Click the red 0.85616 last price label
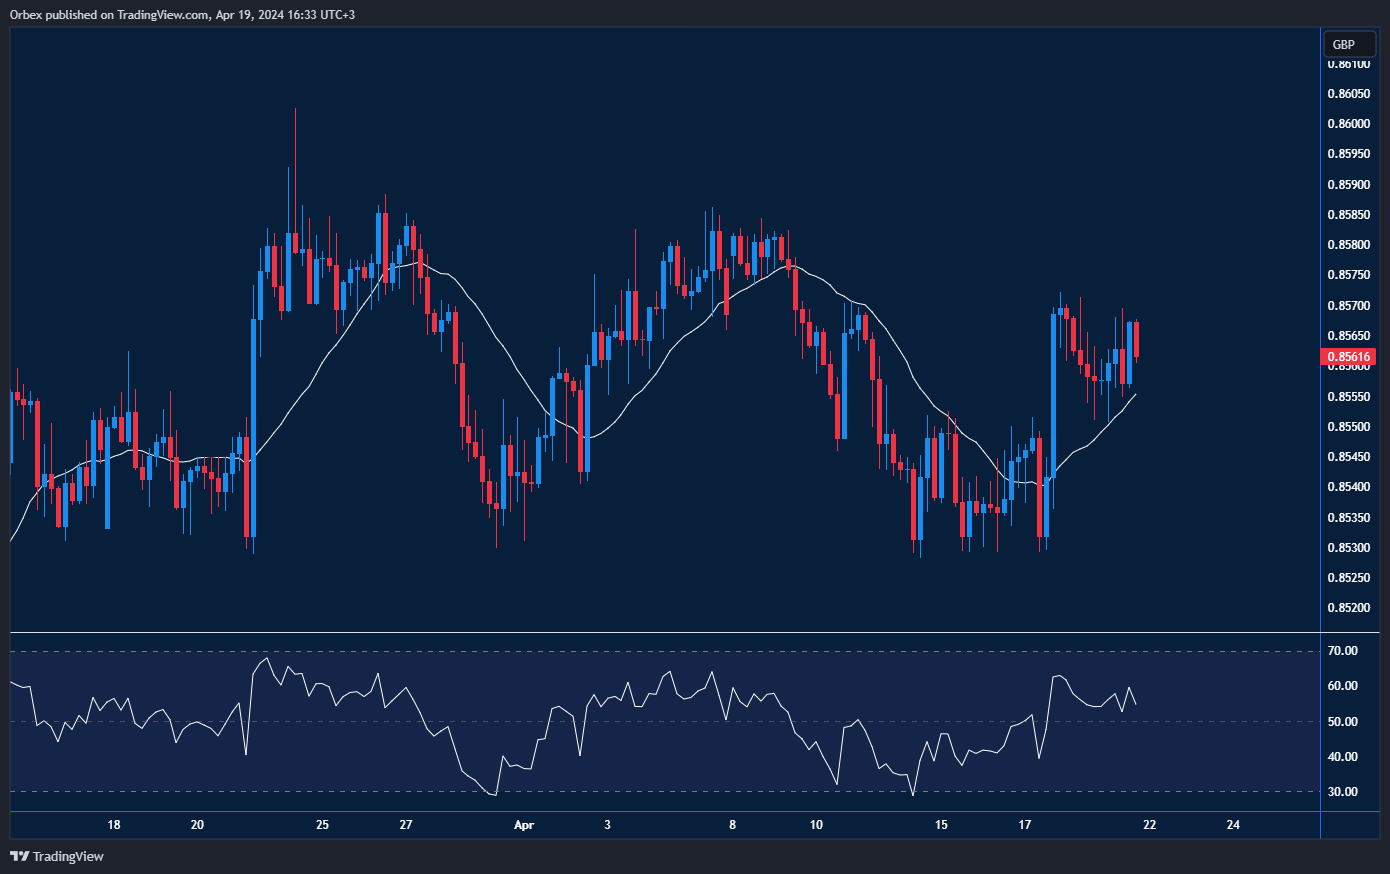Viewport: 1390px width, 874px height. point(1348,356)
